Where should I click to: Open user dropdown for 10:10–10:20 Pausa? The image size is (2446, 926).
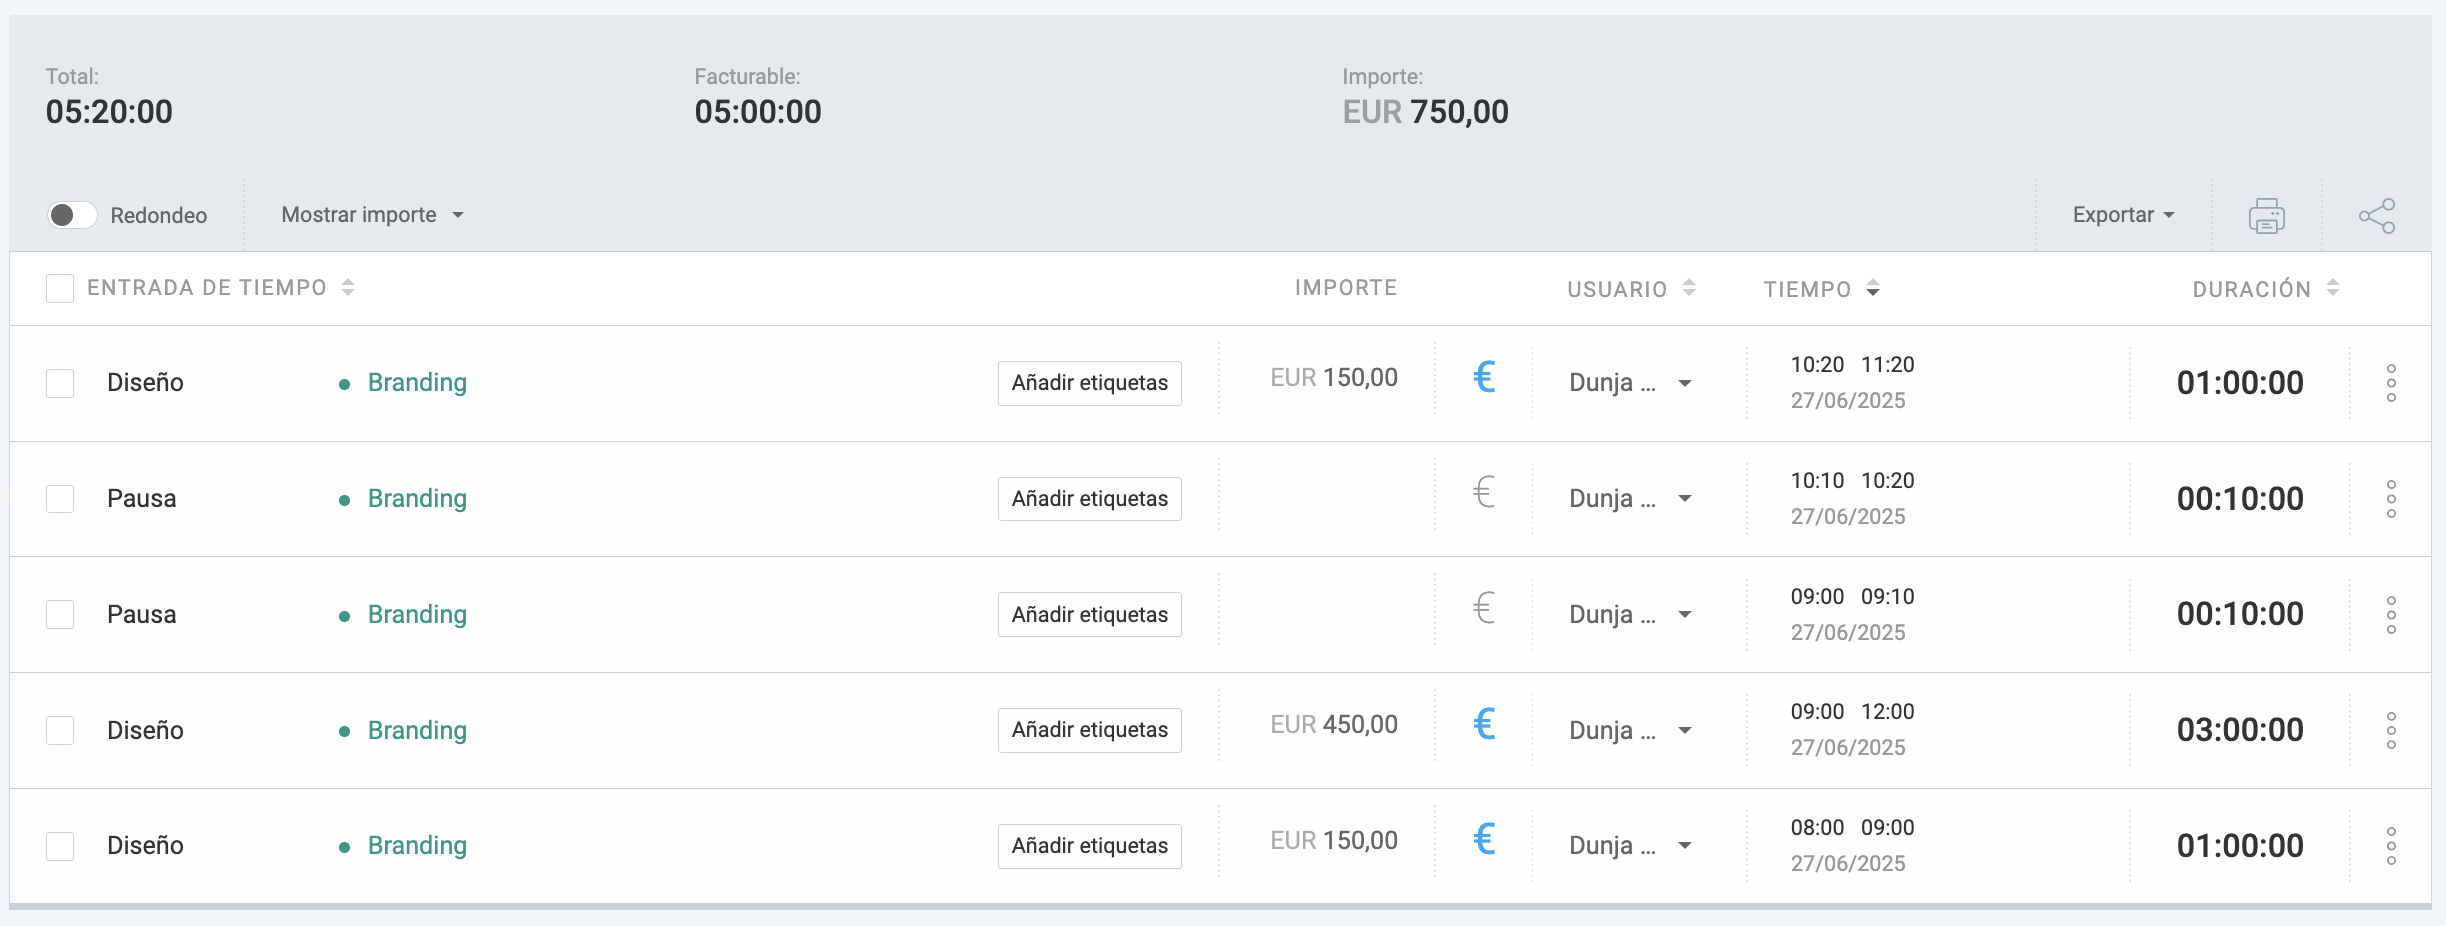tap(1630, 499)
